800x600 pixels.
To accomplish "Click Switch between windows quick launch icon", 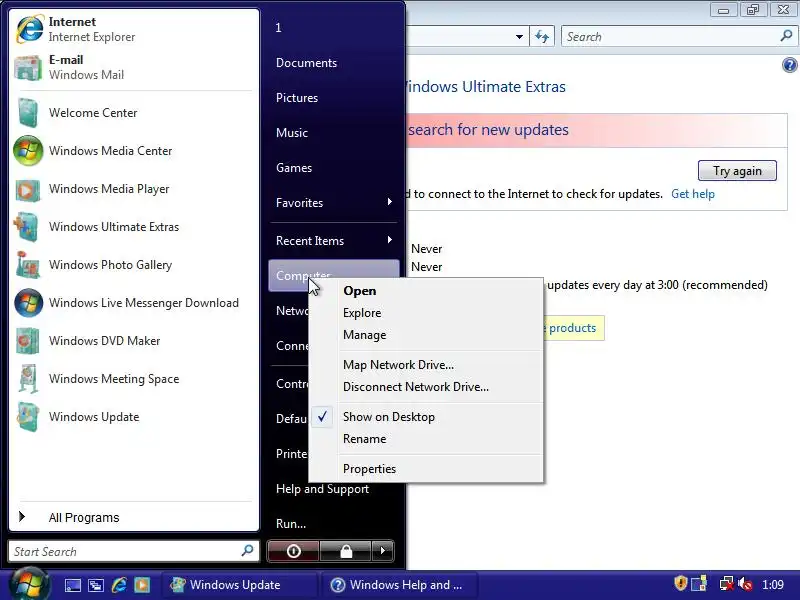I will [x=95, y=585].
